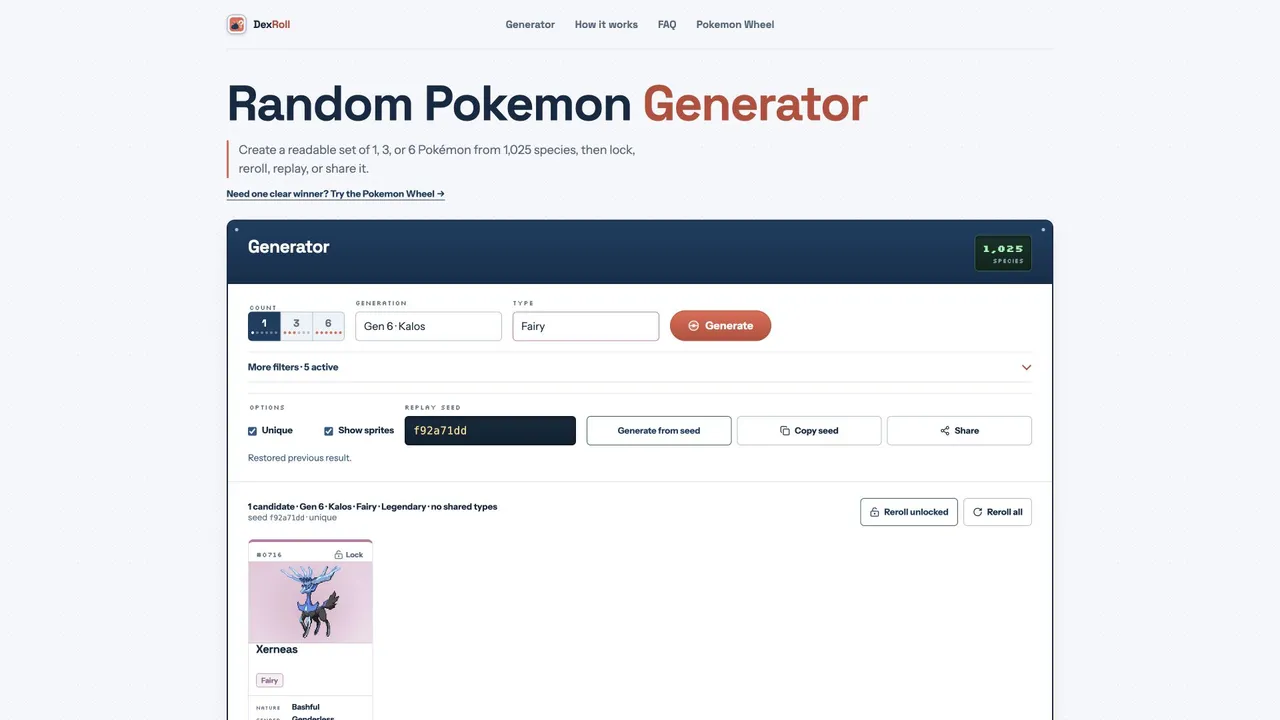
Task: Open the Type dropdown showing Fairy
Action: click(x=586, y=326)
